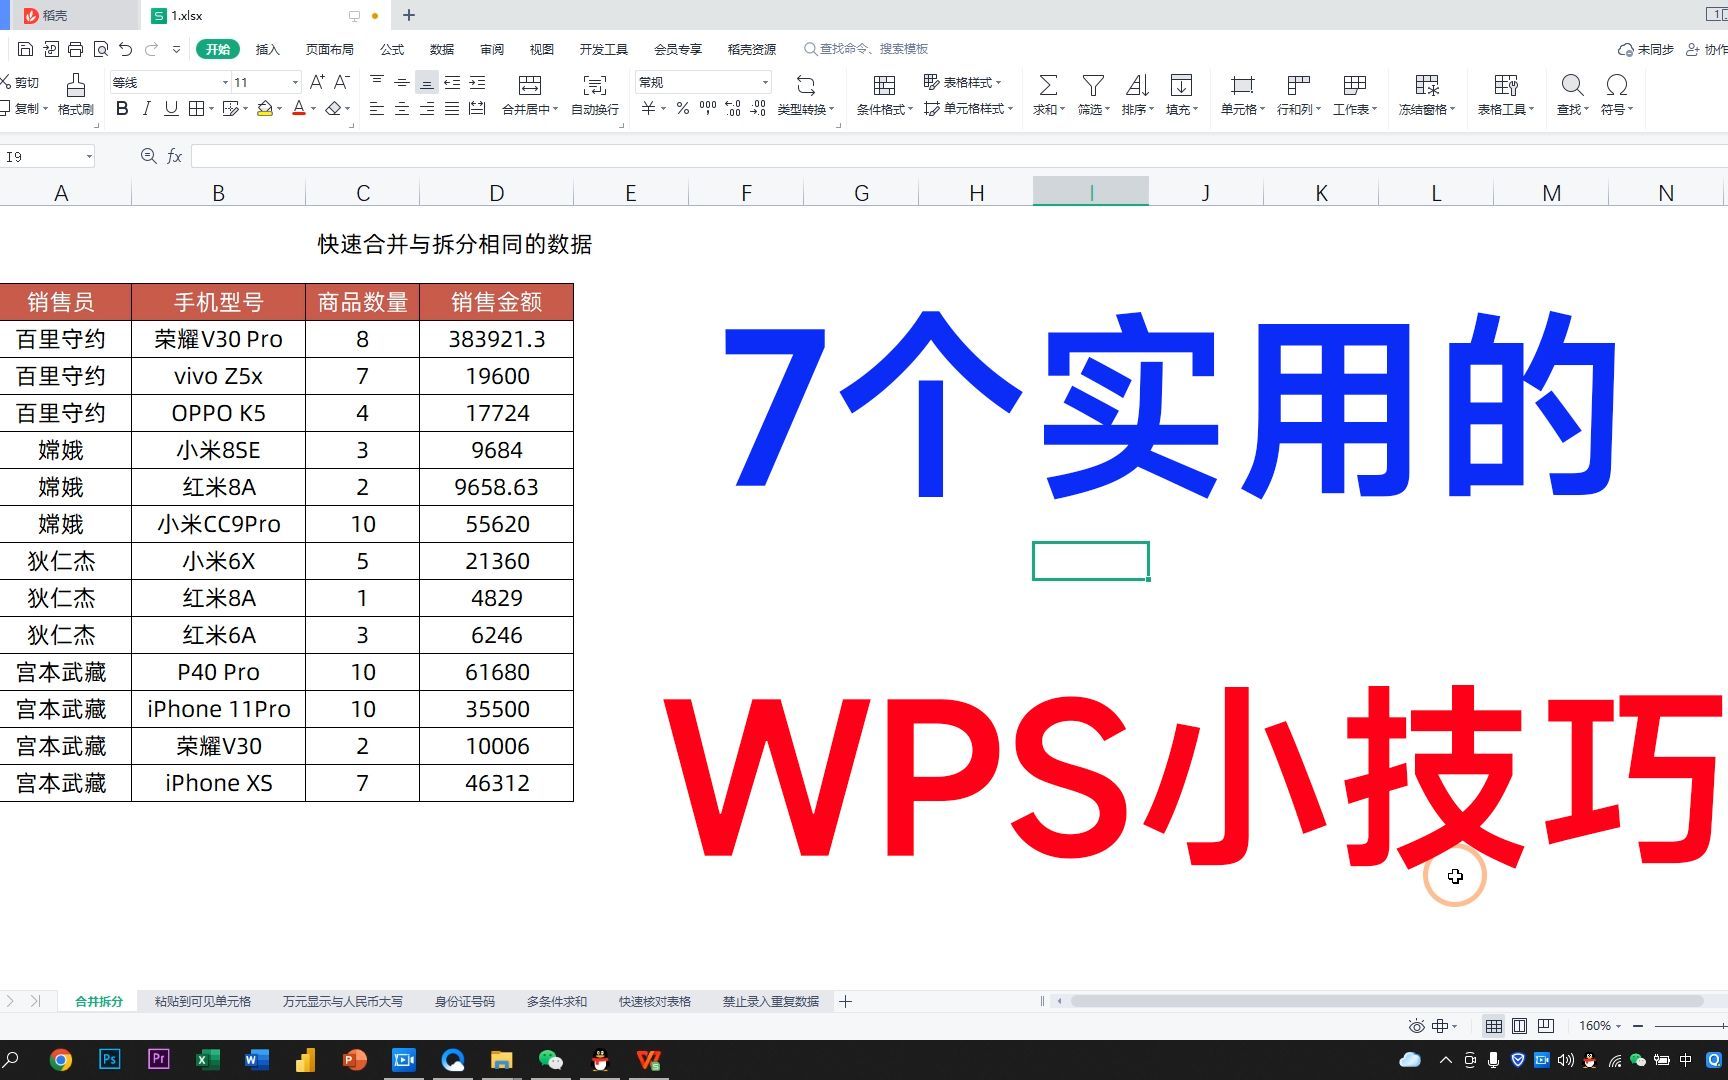Toggle bold formatting

[x=122, y=108]
